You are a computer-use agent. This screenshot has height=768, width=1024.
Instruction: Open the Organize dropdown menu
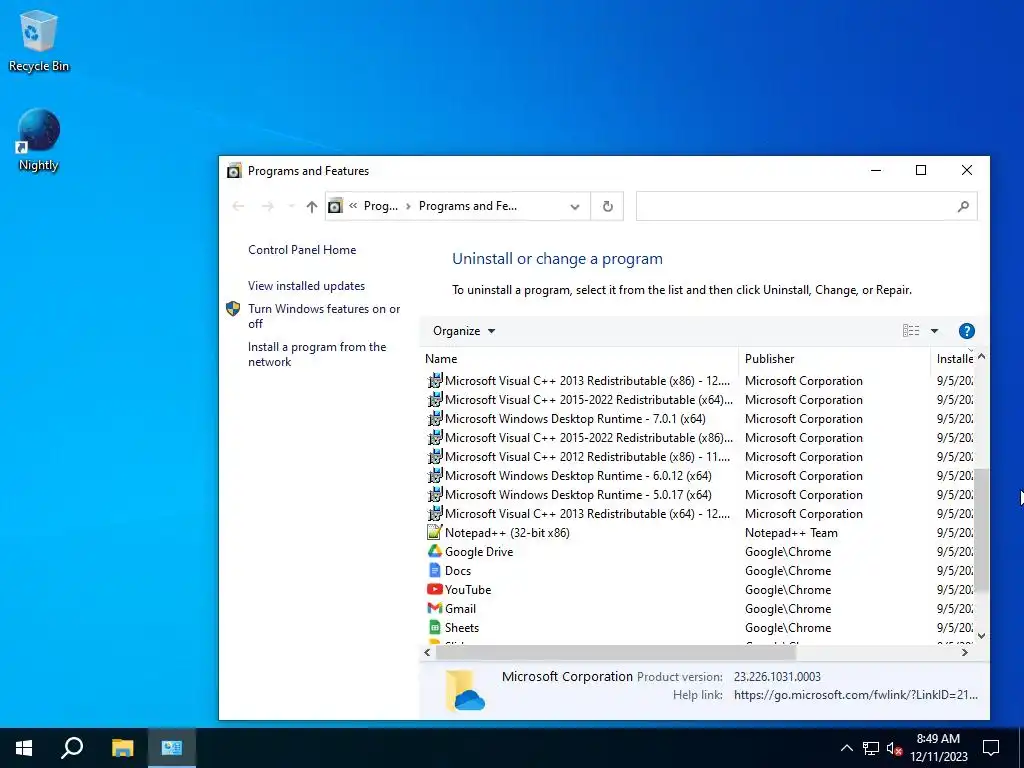(464, 331)
